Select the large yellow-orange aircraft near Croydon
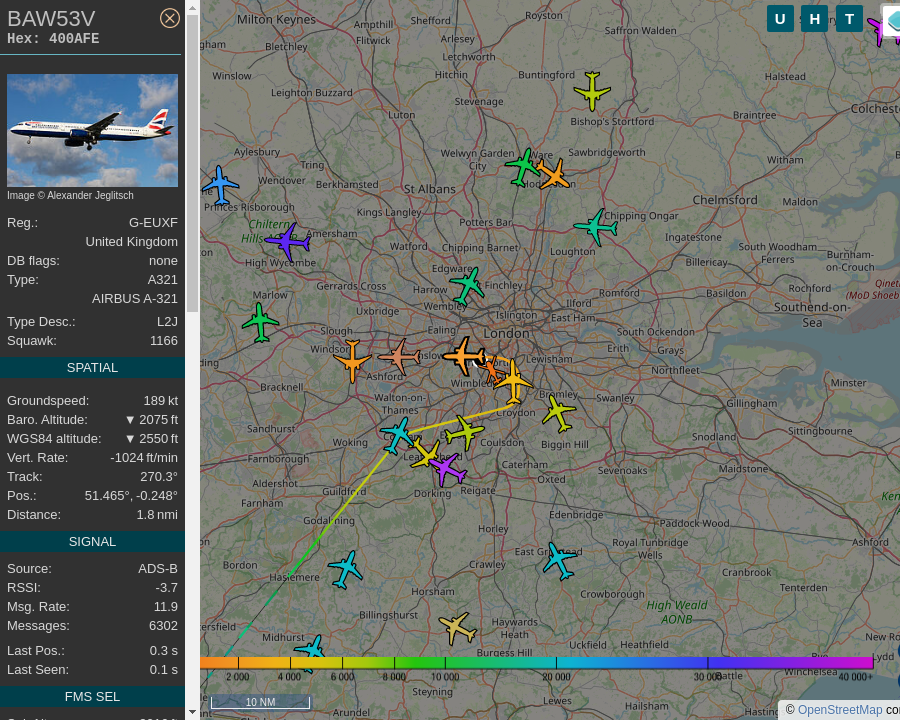Viewport: 900px width, 720px height. click(x=513, y=382)
